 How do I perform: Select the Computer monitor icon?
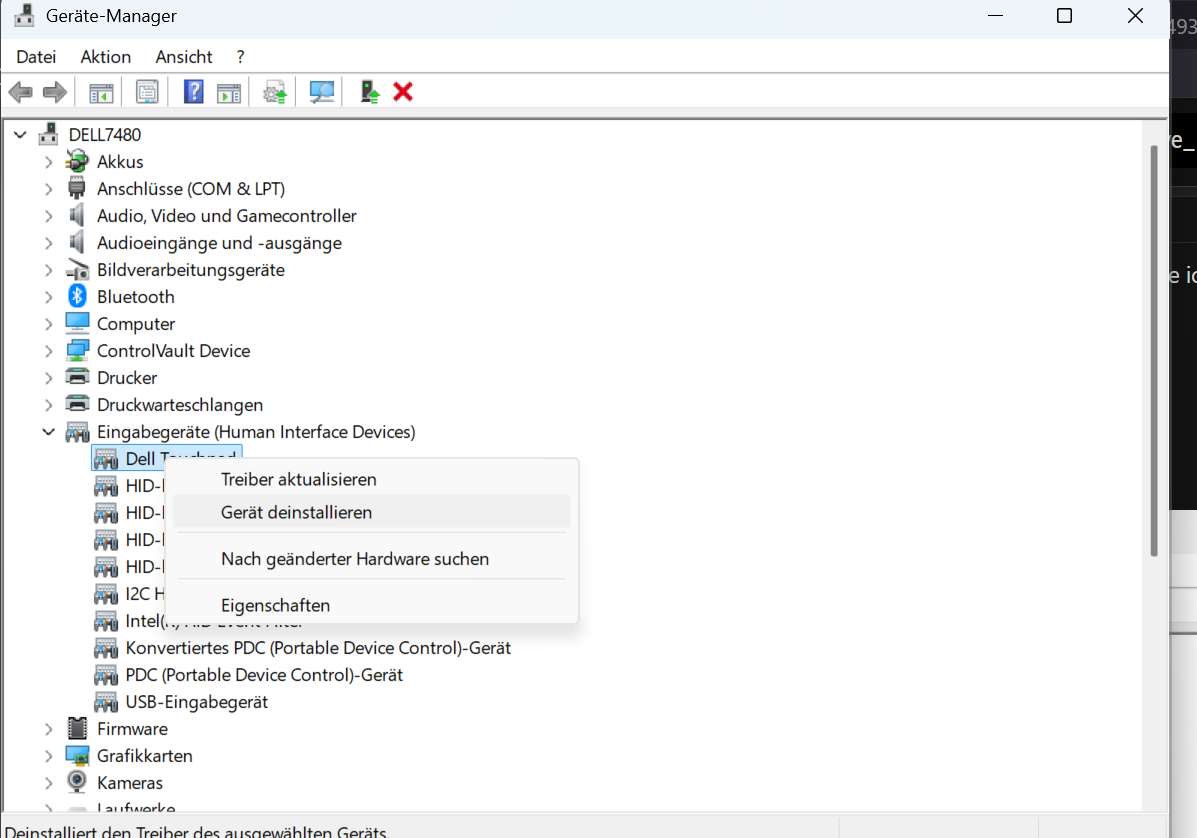(x=77, y=323)
